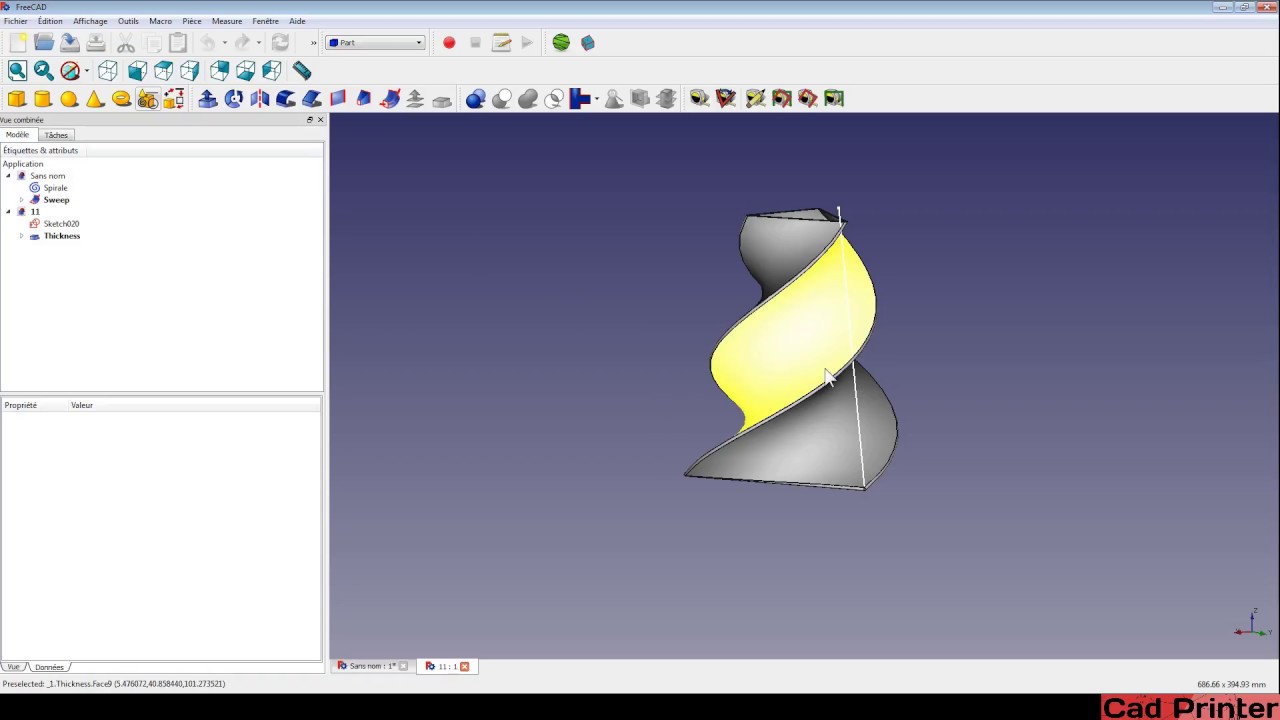Screen dimensions: 1280x720
Task: Click the Join objects blue T icon
Action: pos(580,98)
